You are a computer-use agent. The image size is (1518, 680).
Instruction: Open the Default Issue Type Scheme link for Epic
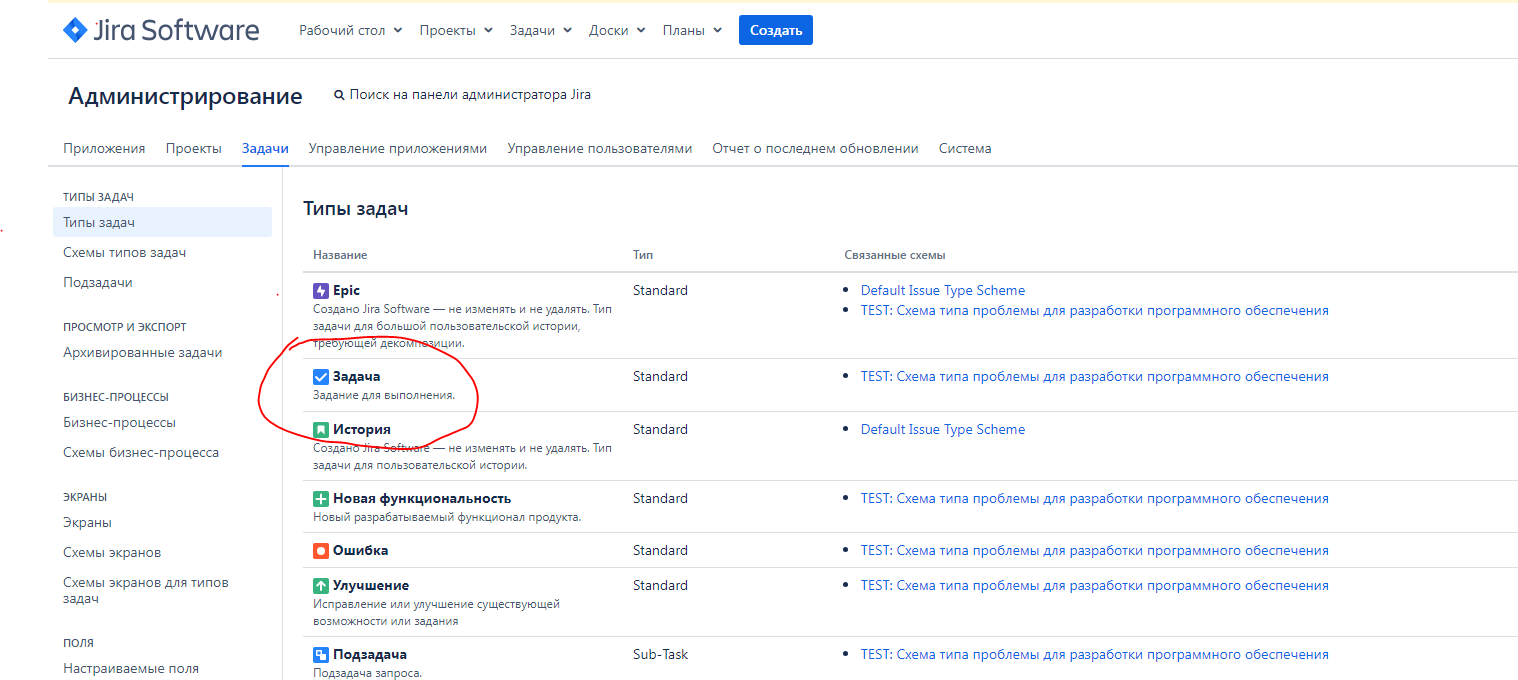tap(942, 291)
